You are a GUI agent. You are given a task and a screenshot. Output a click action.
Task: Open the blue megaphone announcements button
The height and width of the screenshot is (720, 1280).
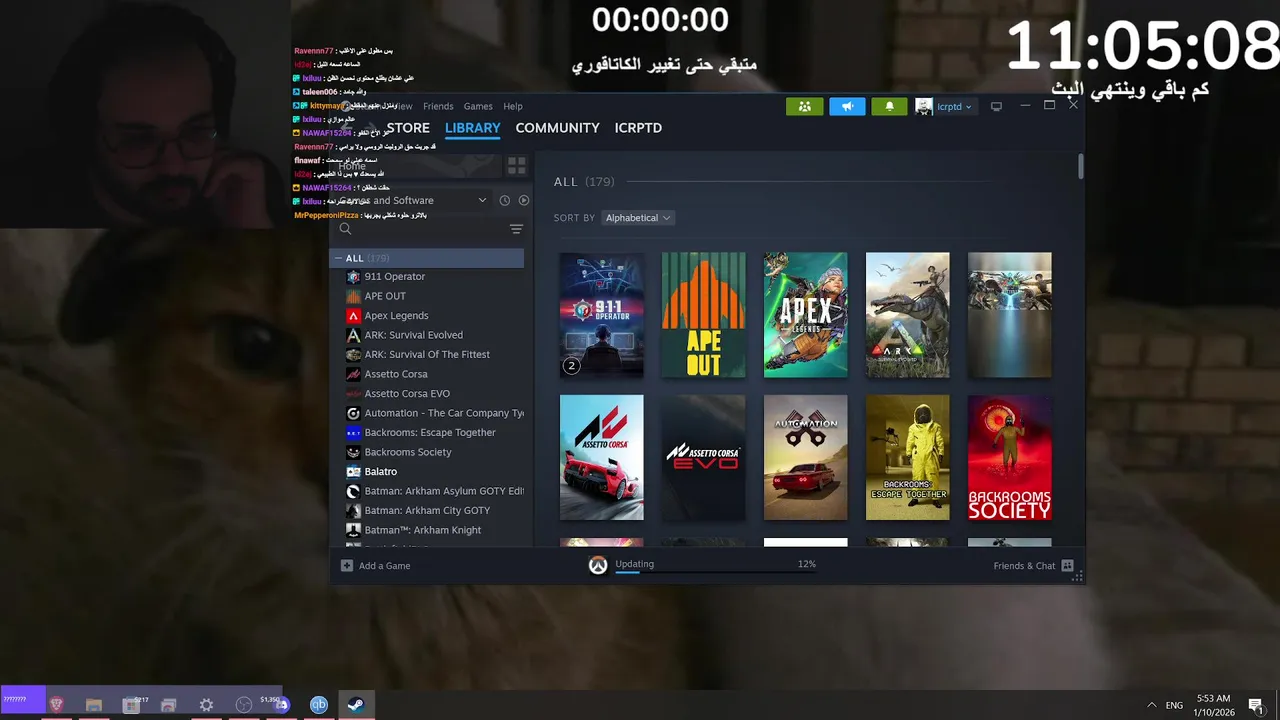847,106
